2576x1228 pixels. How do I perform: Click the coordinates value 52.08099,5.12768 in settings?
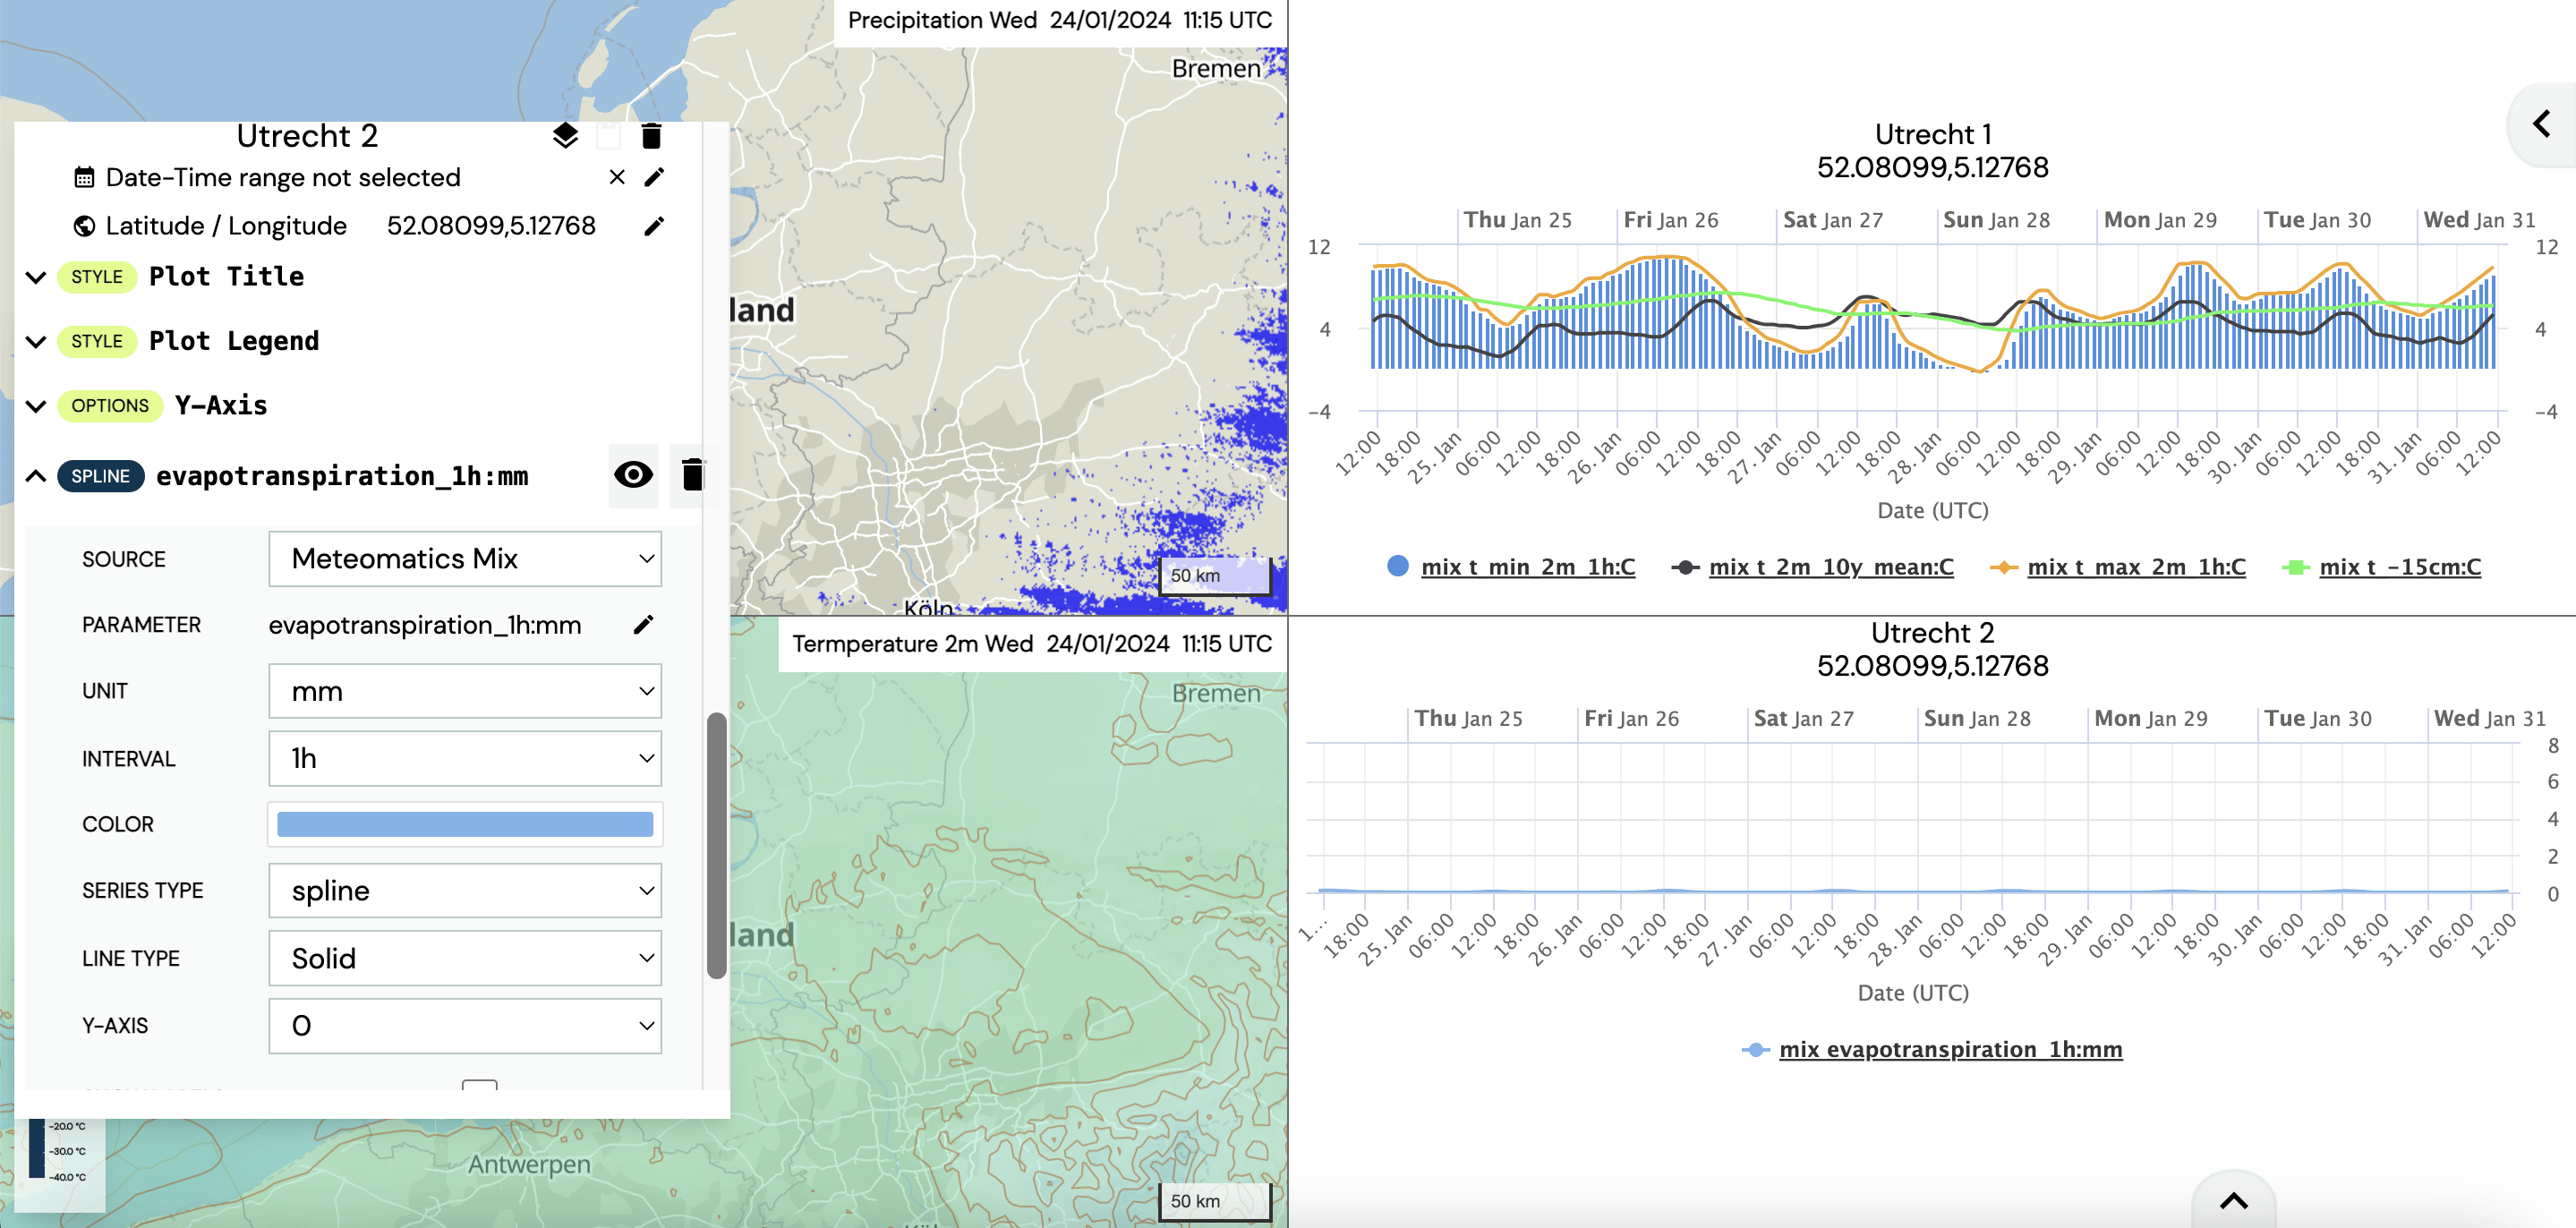point(491,226)
